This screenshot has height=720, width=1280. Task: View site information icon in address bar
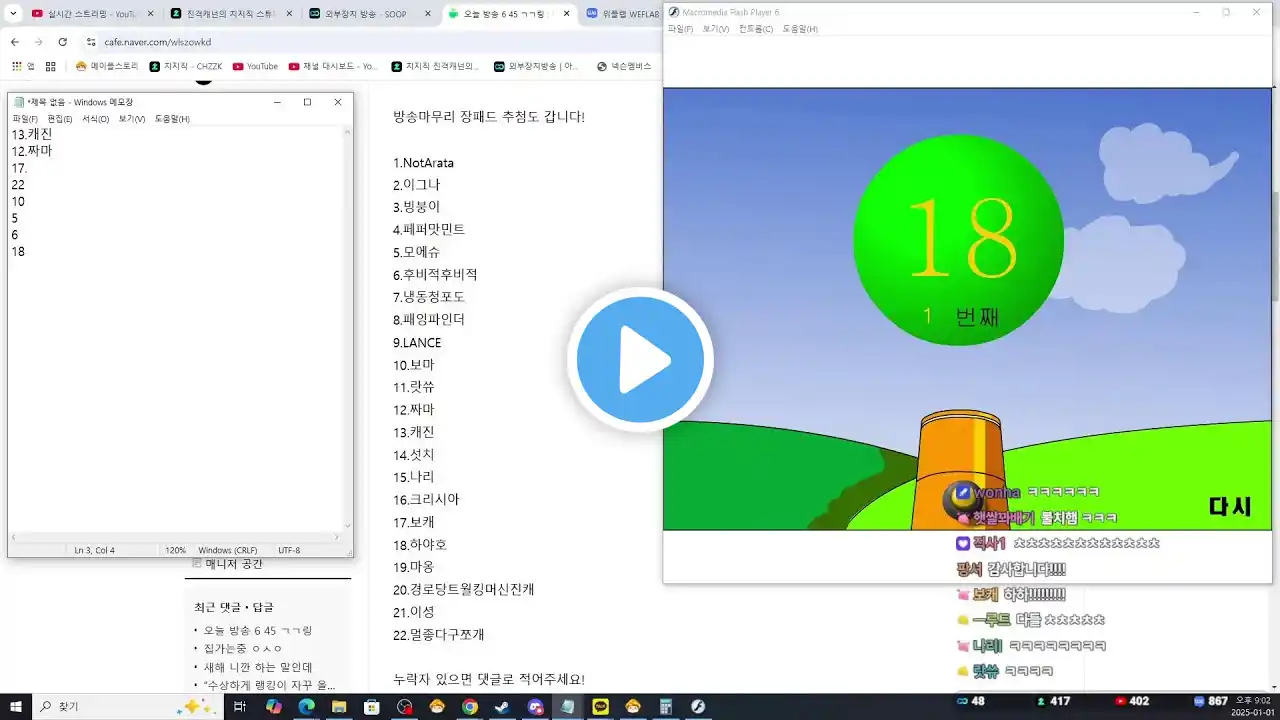pos(91,42)
